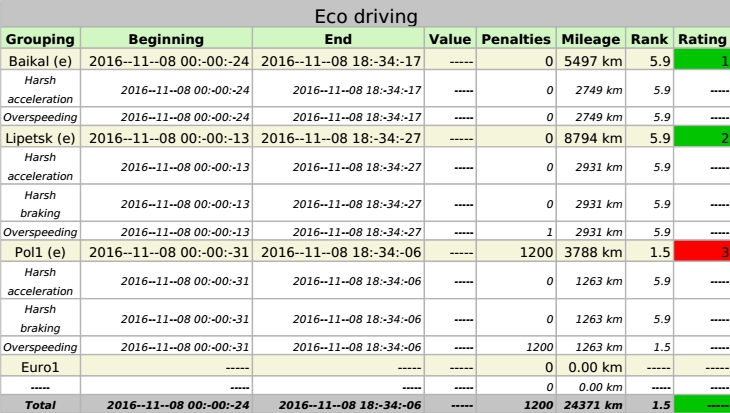The image size is (730, 413).
Task: Click the green rating cell for Lipetsk (e)
Action: point(702,136)
